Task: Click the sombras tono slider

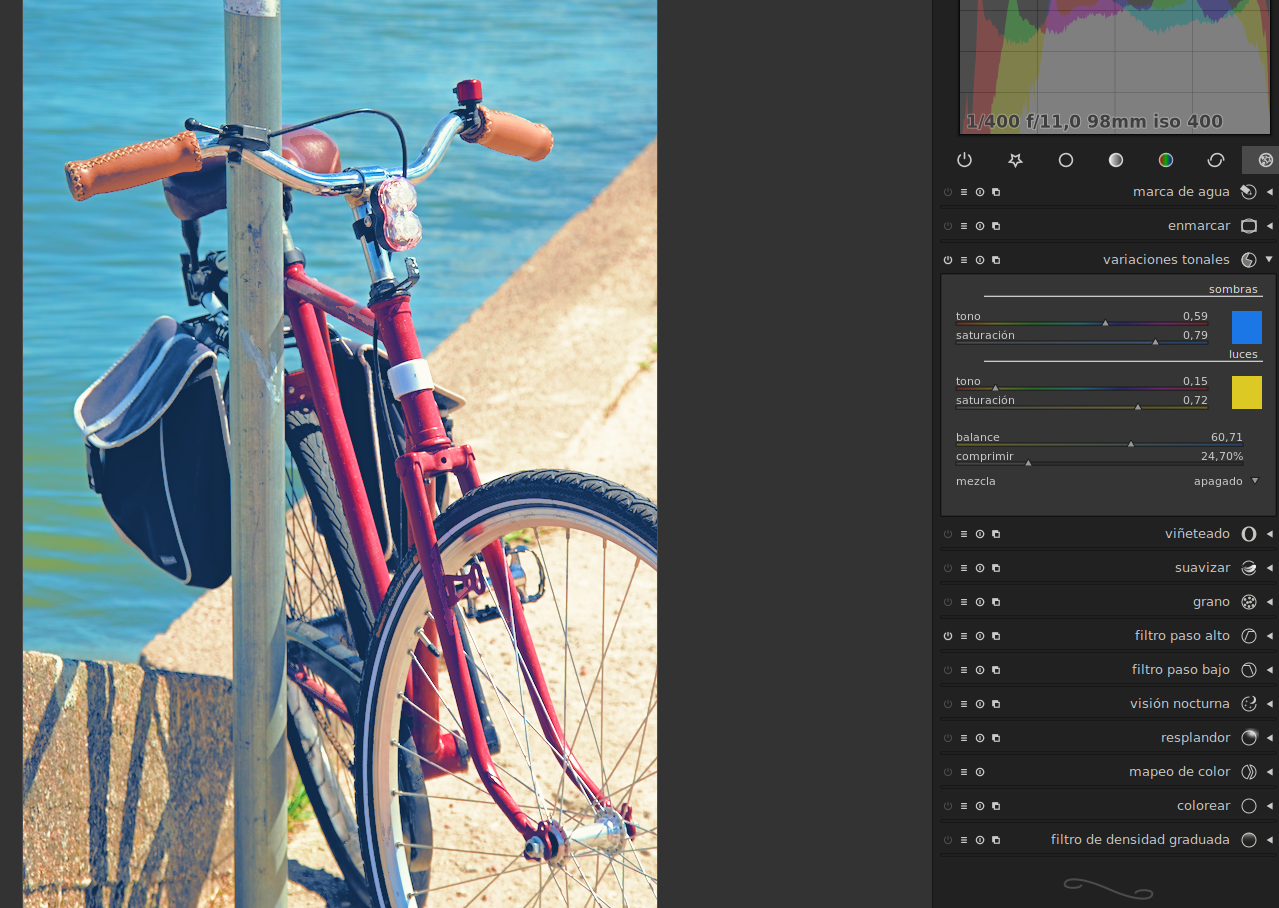Action: 1081,318
